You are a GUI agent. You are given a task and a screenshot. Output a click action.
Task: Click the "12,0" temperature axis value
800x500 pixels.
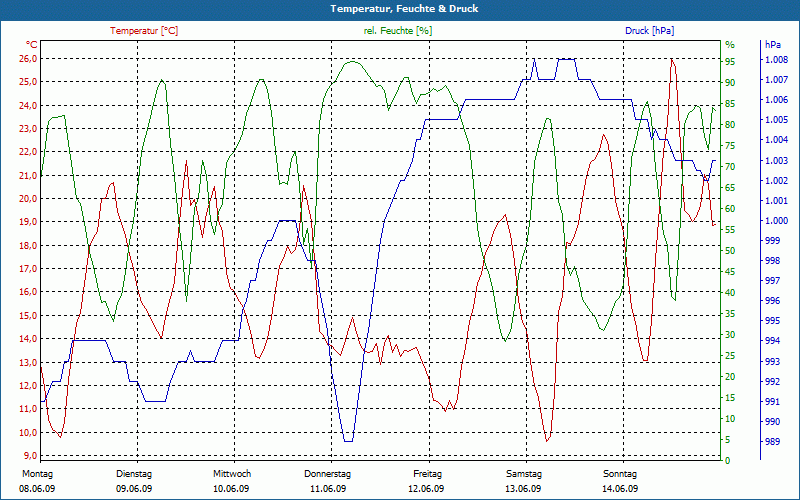[x=28, y=386]
